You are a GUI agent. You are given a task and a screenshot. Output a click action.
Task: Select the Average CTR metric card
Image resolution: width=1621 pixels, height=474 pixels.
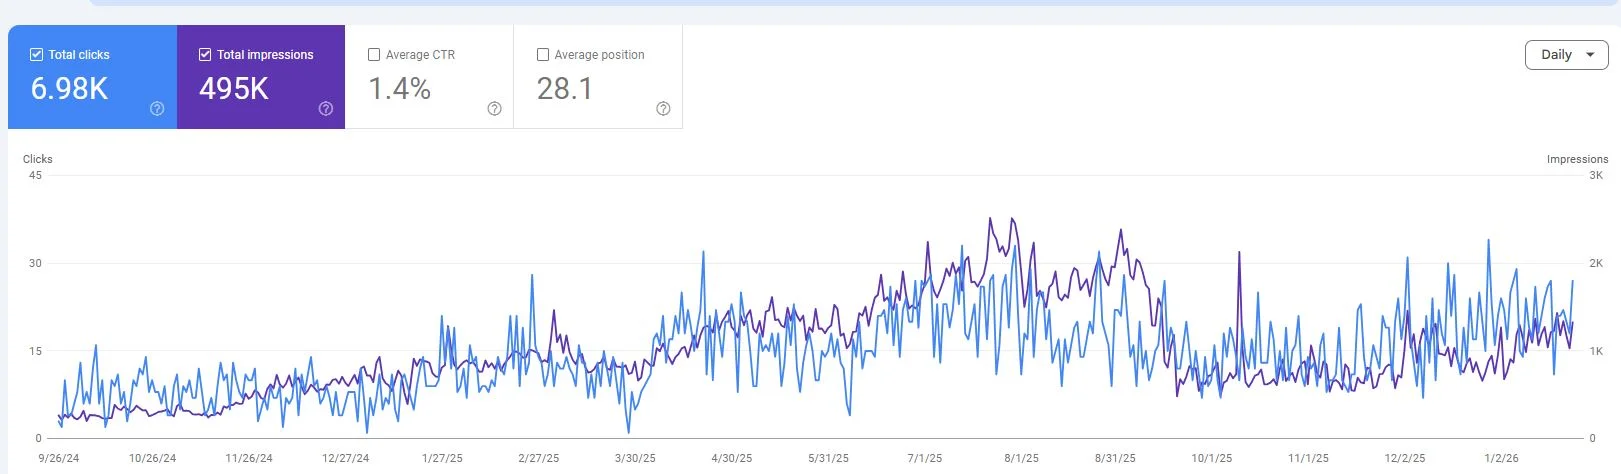(429, 77)
